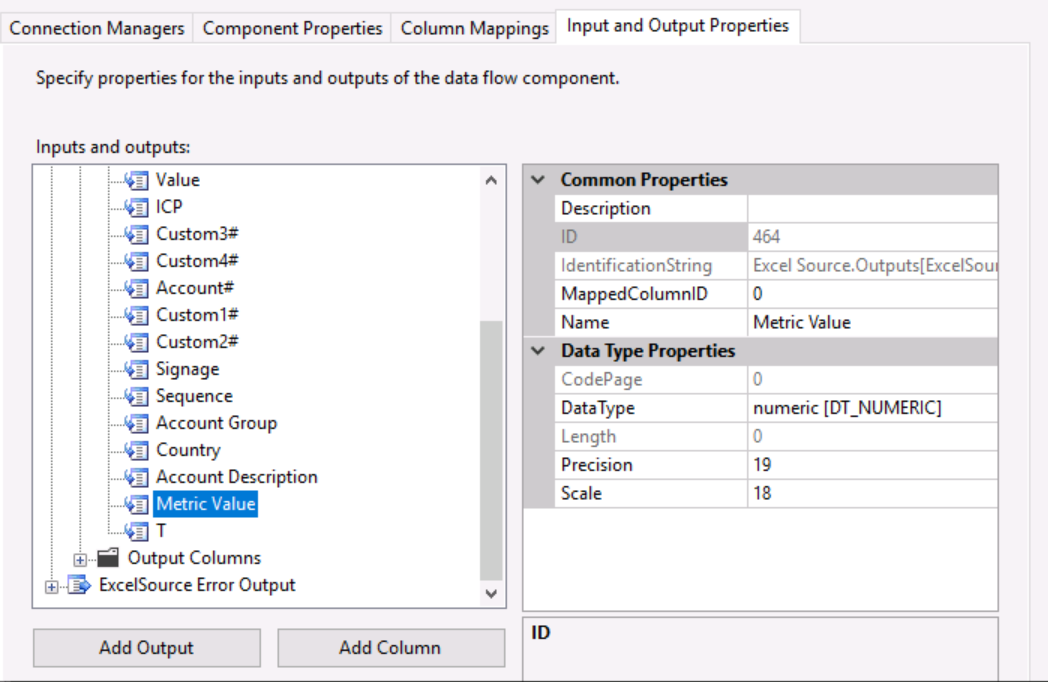Collapse the Data Type Properties section
Screen dimensions: 1048x682
pyautogui.click(x=539, y=351)
